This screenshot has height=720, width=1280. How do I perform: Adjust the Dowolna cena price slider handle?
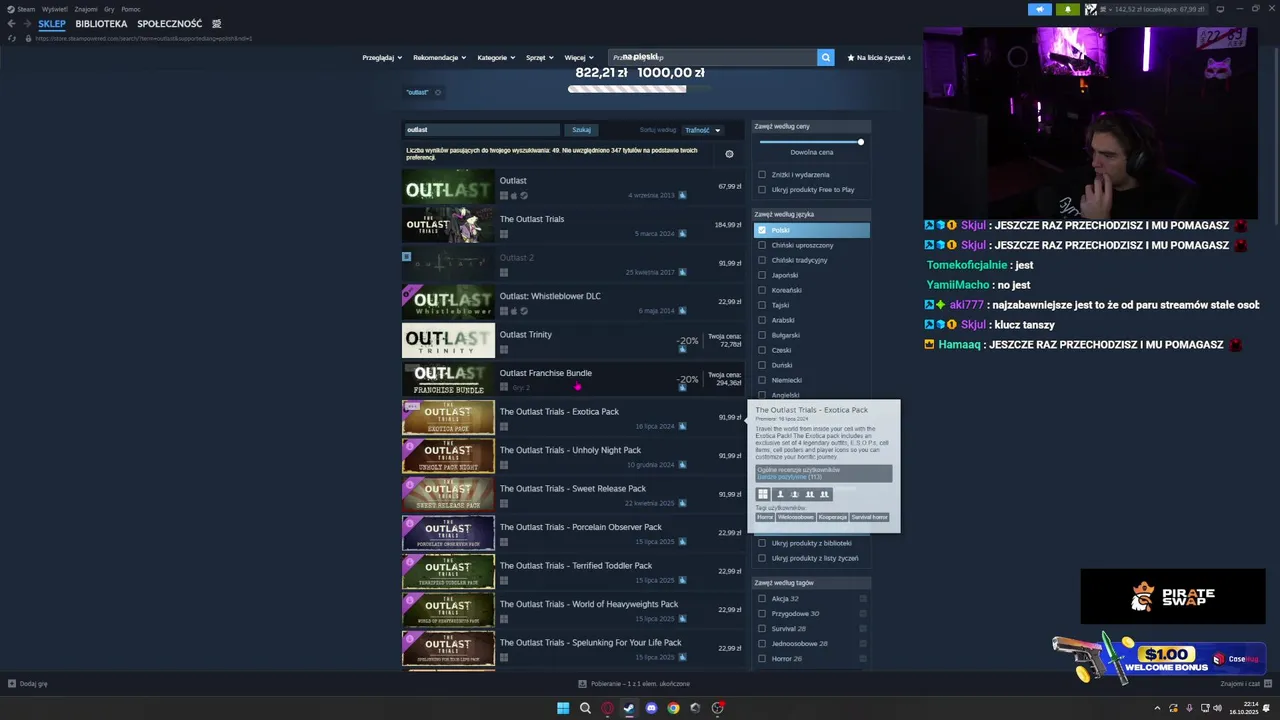click(860, 142)
